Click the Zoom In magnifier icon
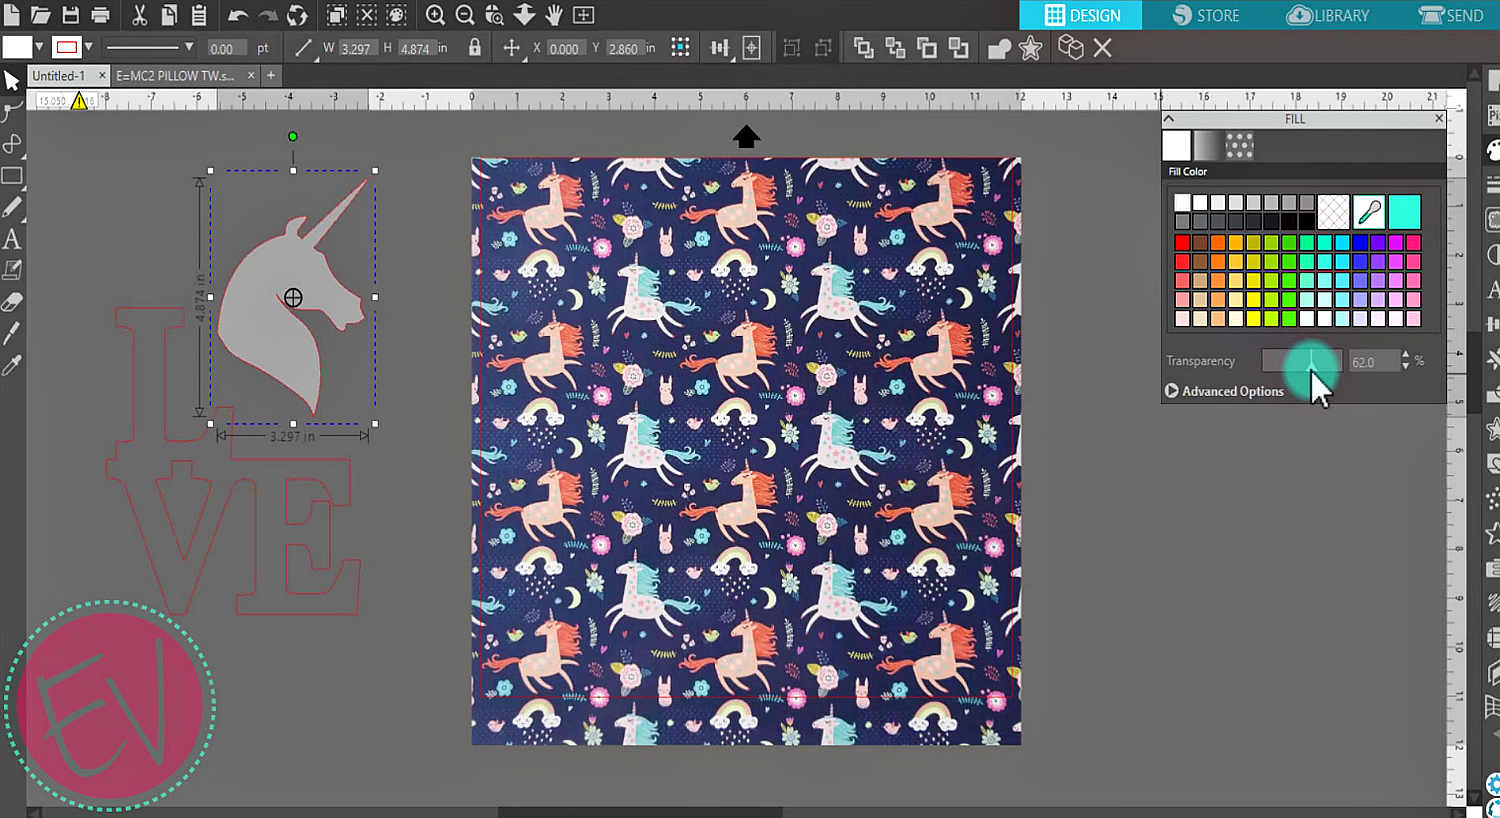This screenshot has width=1500, height=818. point(435,15)
